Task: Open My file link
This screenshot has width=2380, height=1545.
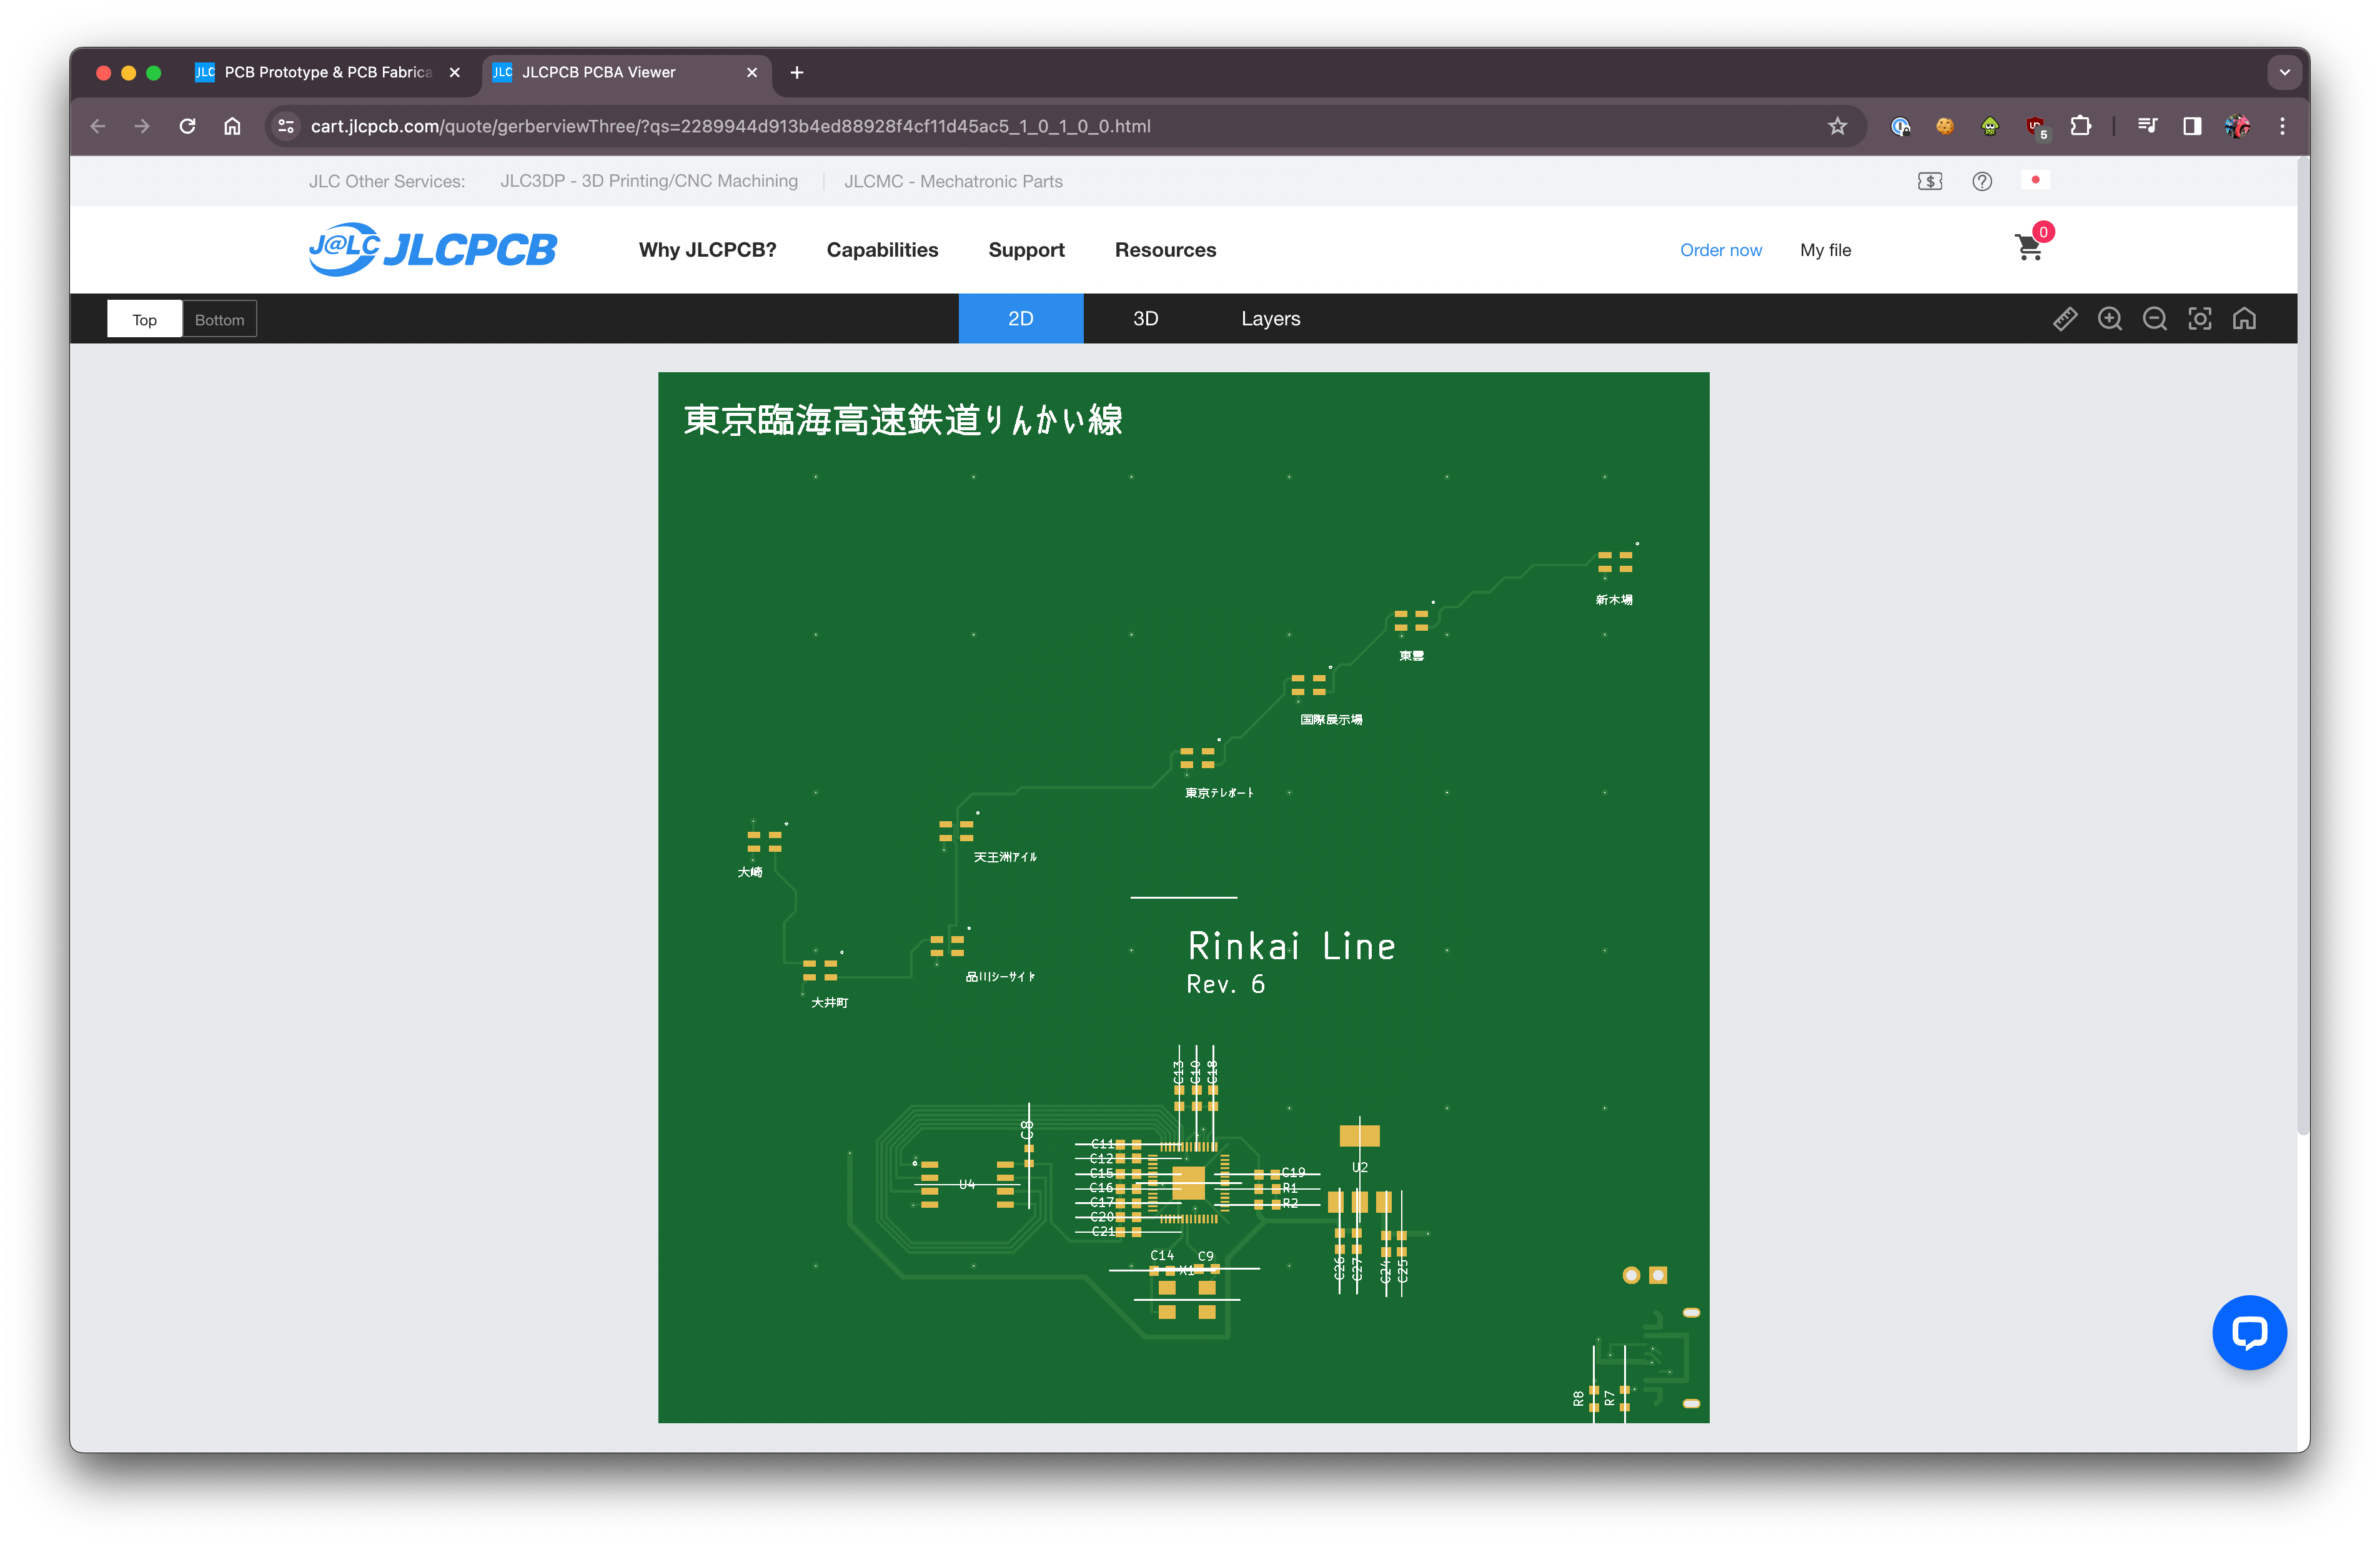Action: [1826, 250]
